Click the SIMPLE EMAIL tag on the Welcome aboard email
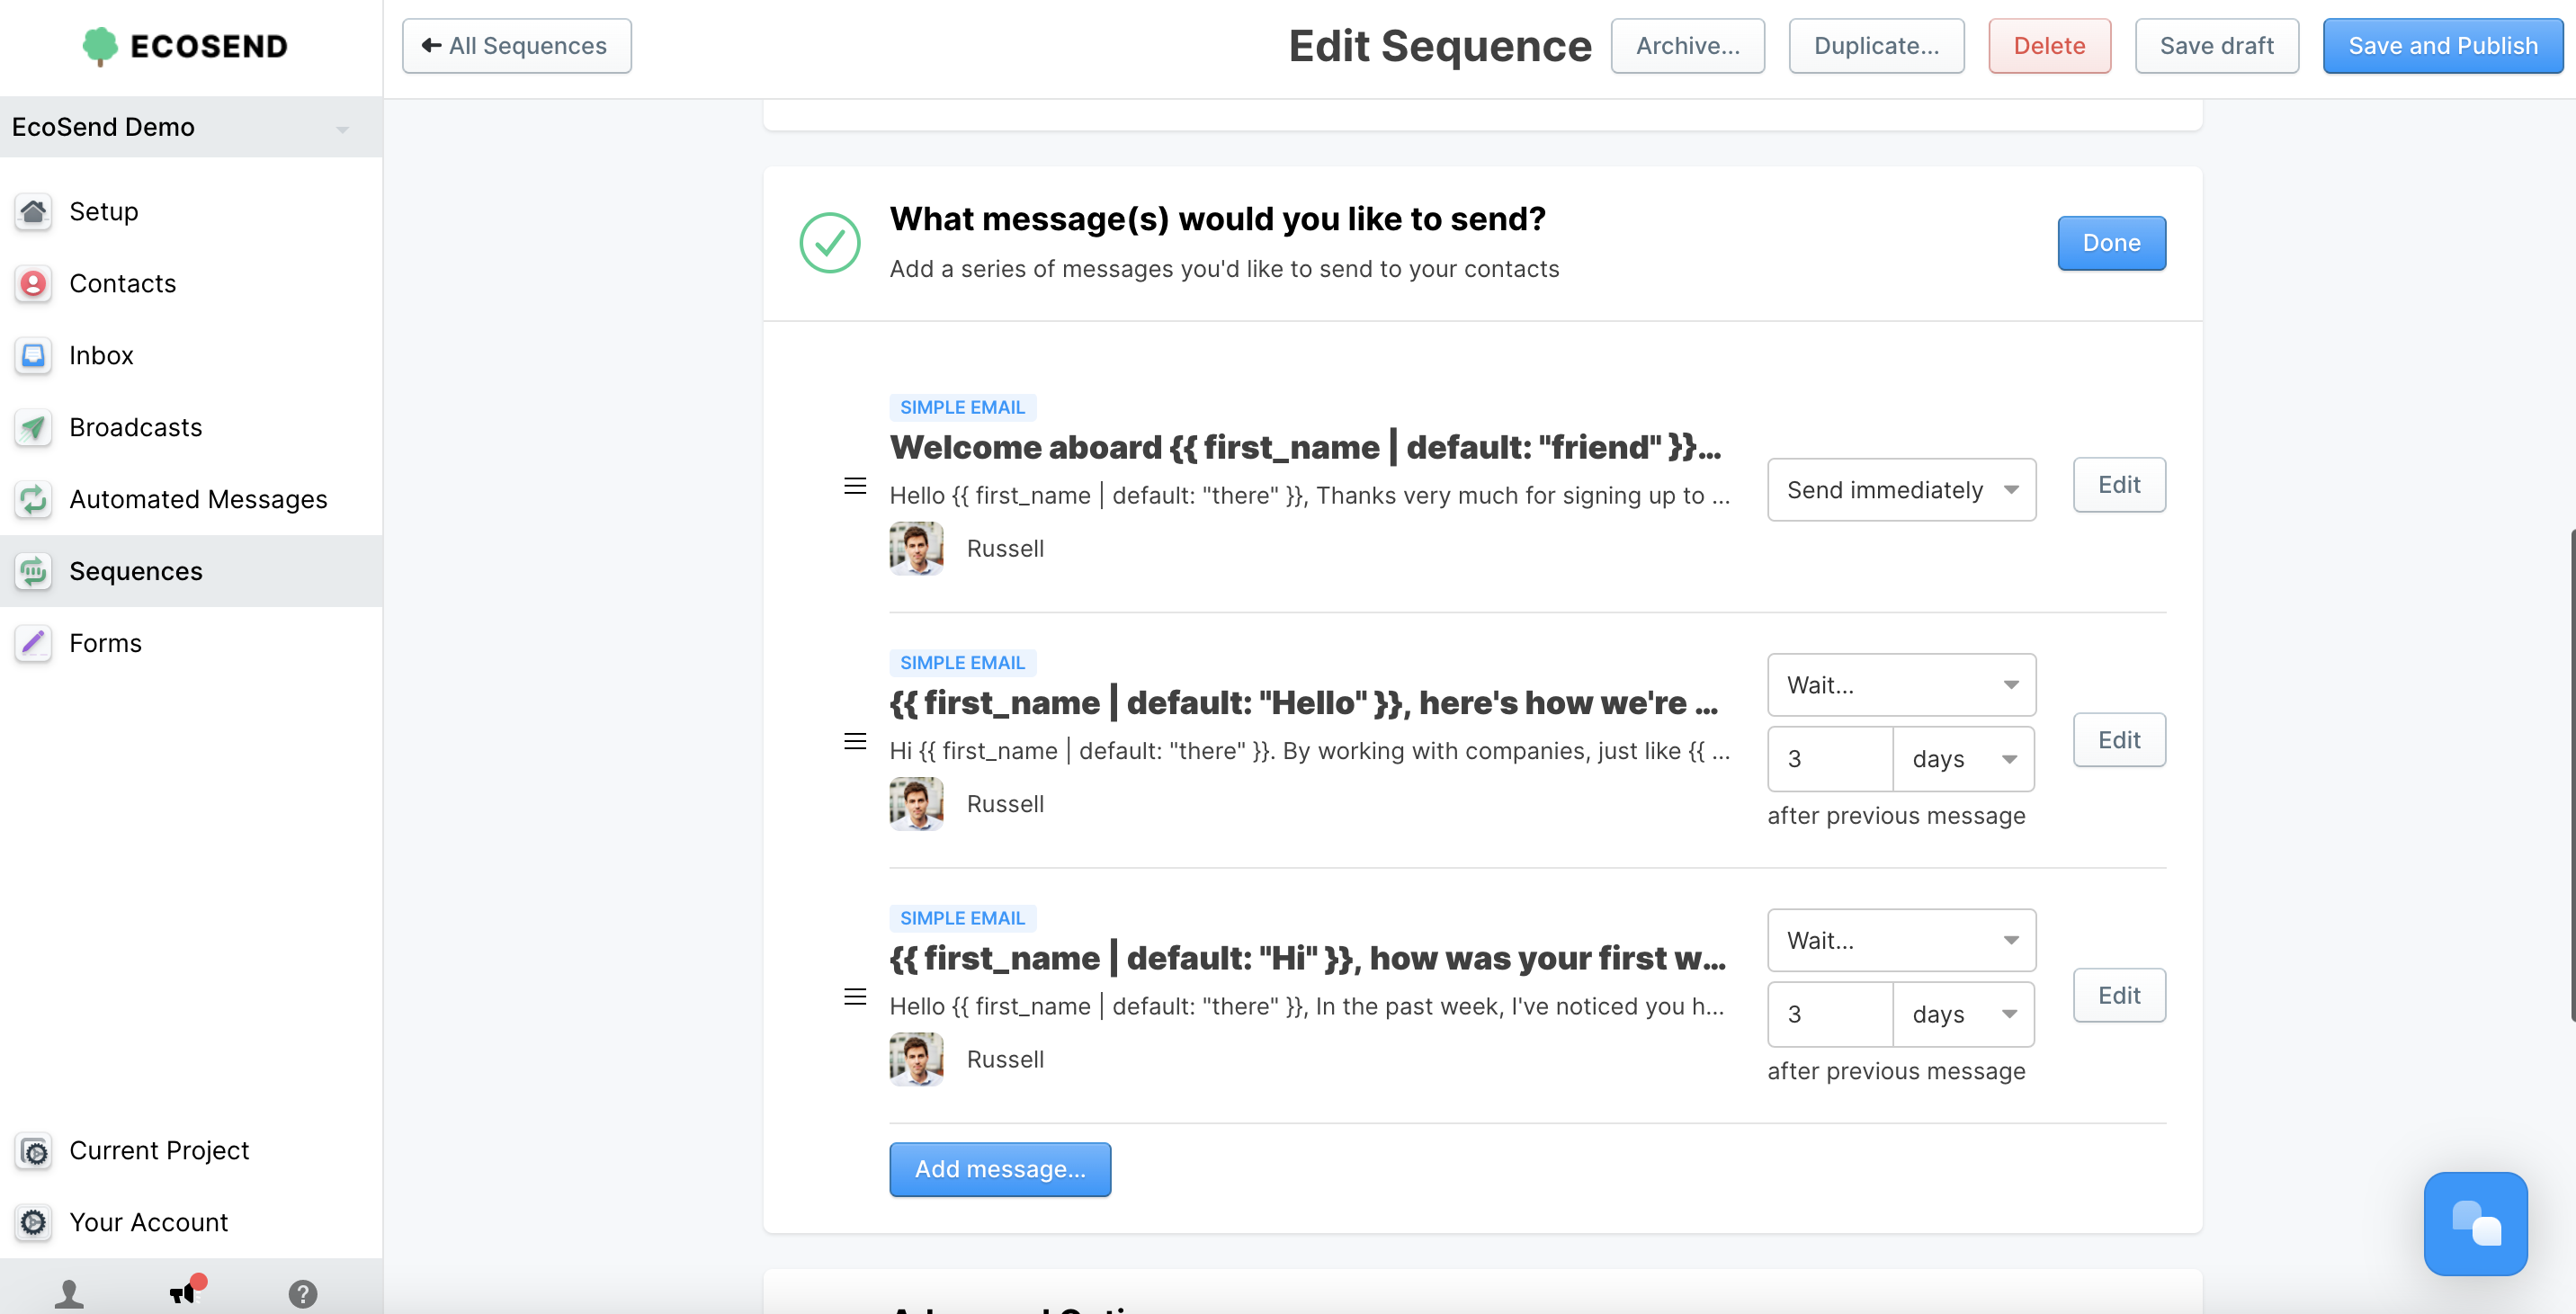This screenshot has height=1314, width=2576. coord(962,407)
